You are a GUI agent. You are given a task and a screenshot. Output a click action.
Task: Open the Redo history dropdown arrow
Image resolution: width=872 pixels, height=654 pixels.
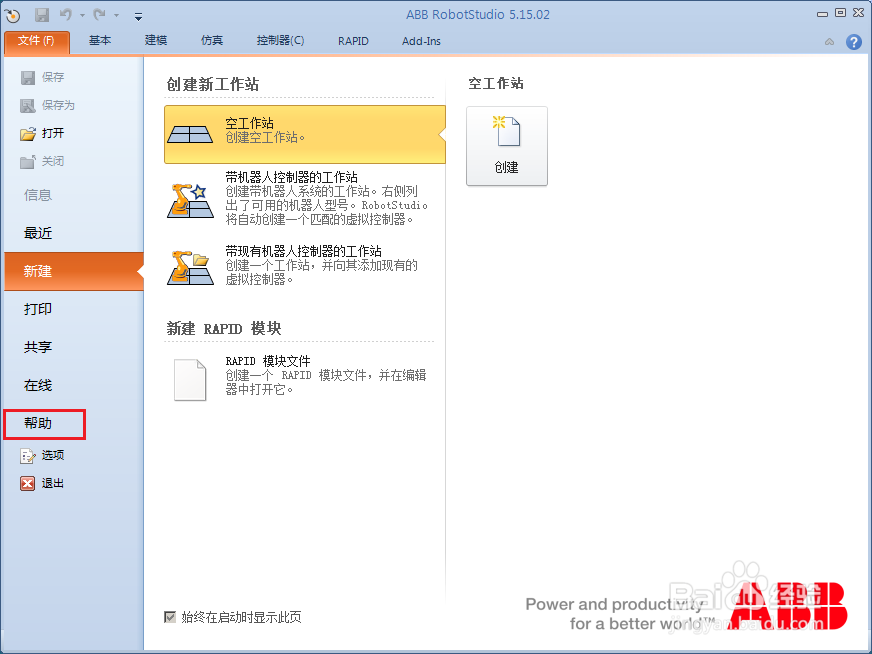coord(116,16)
